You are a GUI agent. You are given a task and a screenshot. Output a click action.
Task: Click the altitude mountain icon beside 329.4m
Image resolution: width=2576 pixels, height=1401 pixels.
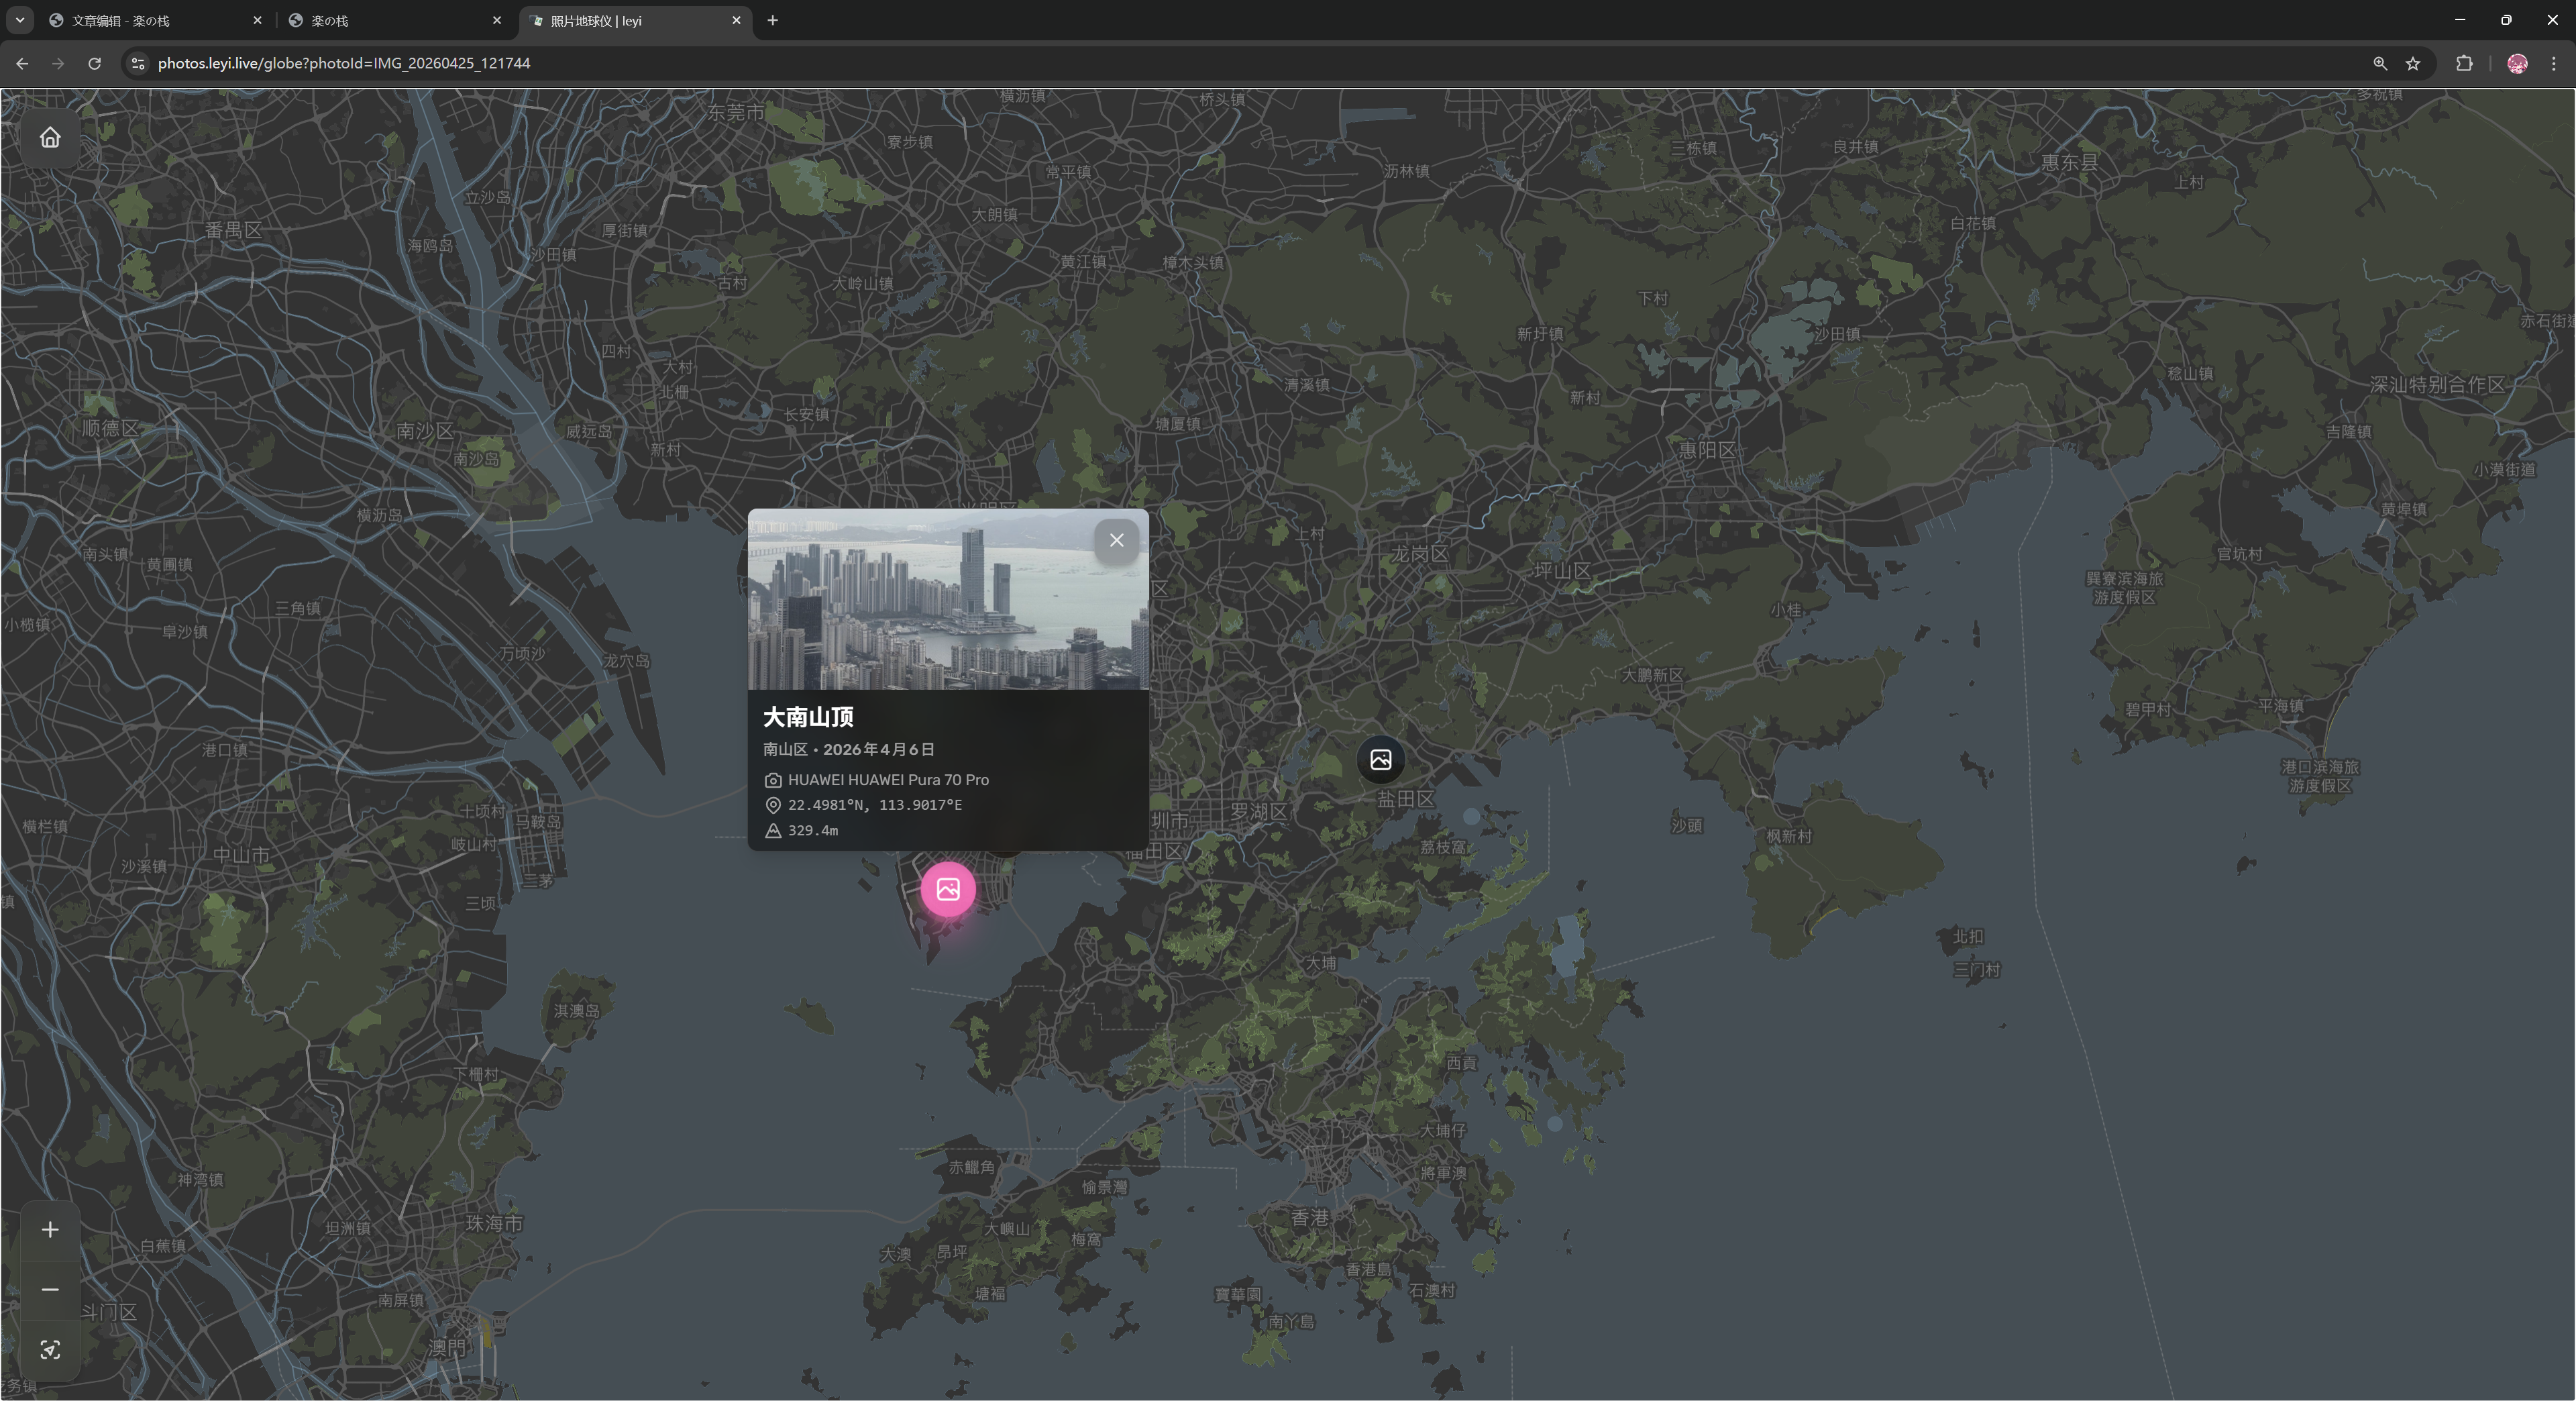tap(773, 830)
